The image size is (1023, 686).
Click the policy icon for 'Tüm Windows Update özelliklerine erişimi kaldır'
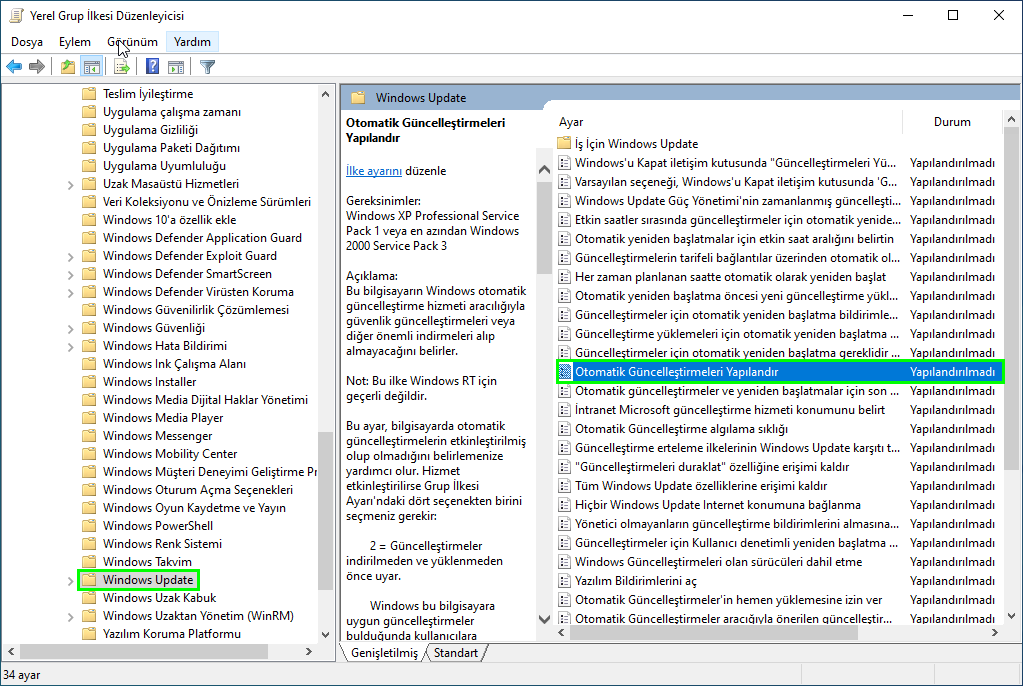565,486
